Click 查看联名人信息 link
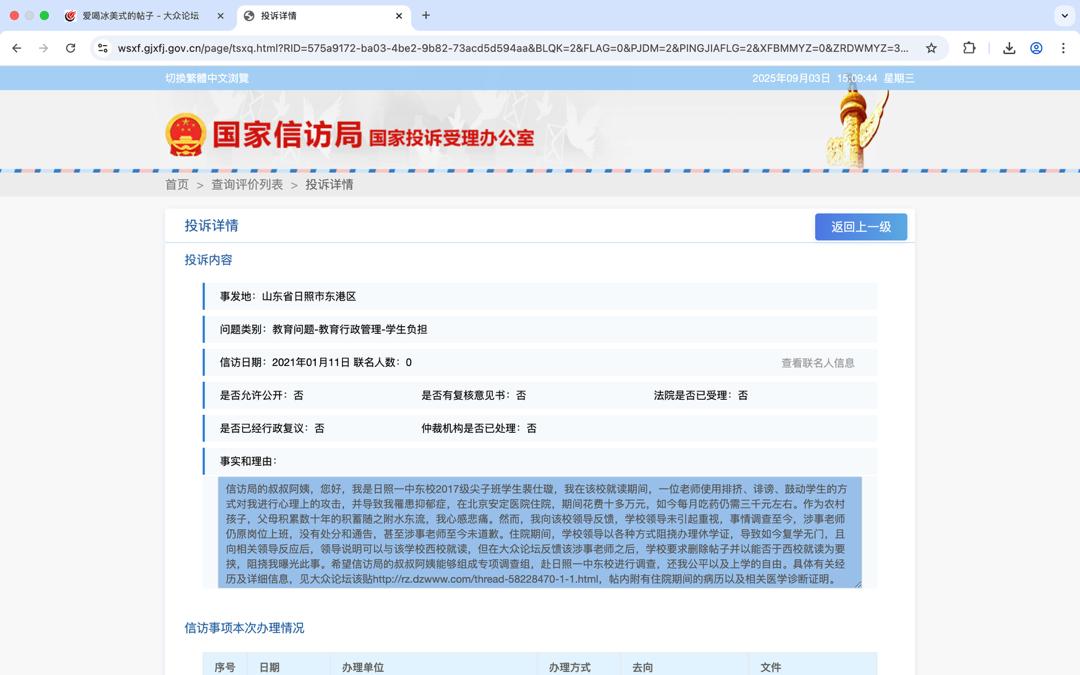The image size is (1080, 675). click(x=817, y=363)
